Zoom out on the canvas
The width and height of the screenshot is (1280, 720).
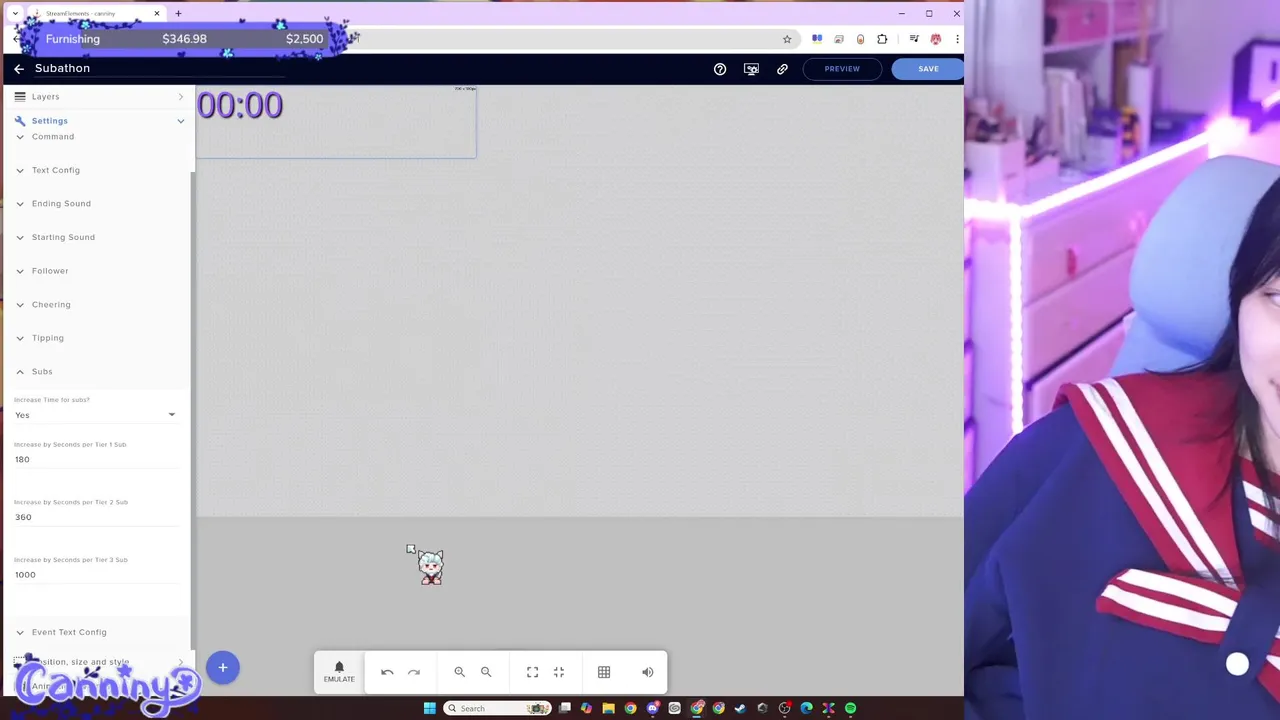(x=486, y=672)
